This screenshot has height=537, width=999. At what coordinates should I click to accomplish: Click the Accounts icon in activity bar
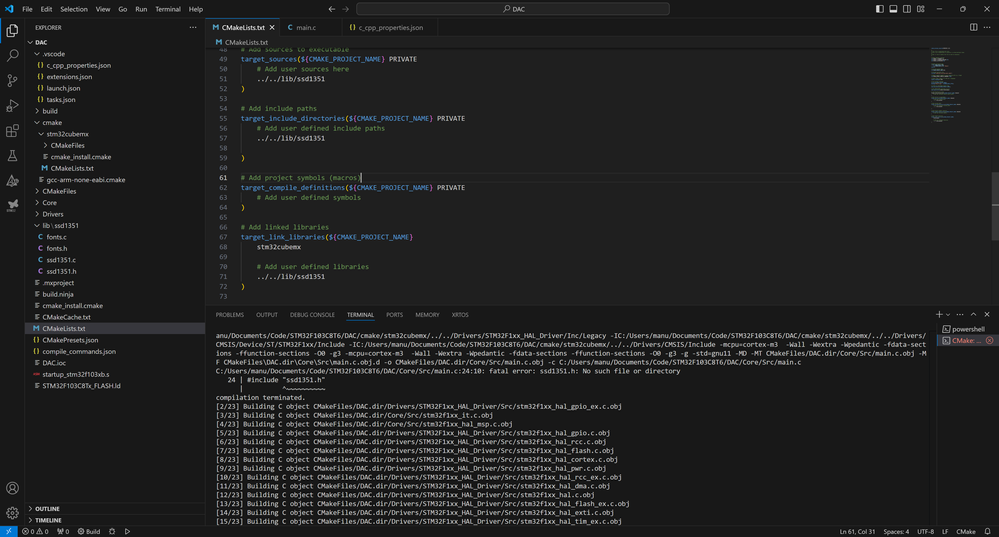12,488
